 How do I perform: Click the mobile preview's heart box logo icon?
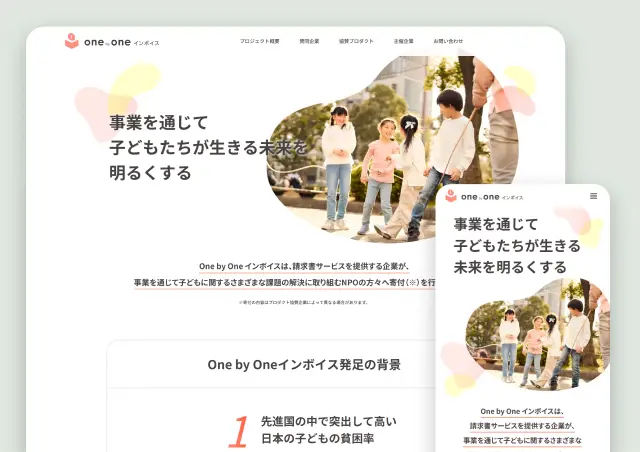(x=451, y=196)
